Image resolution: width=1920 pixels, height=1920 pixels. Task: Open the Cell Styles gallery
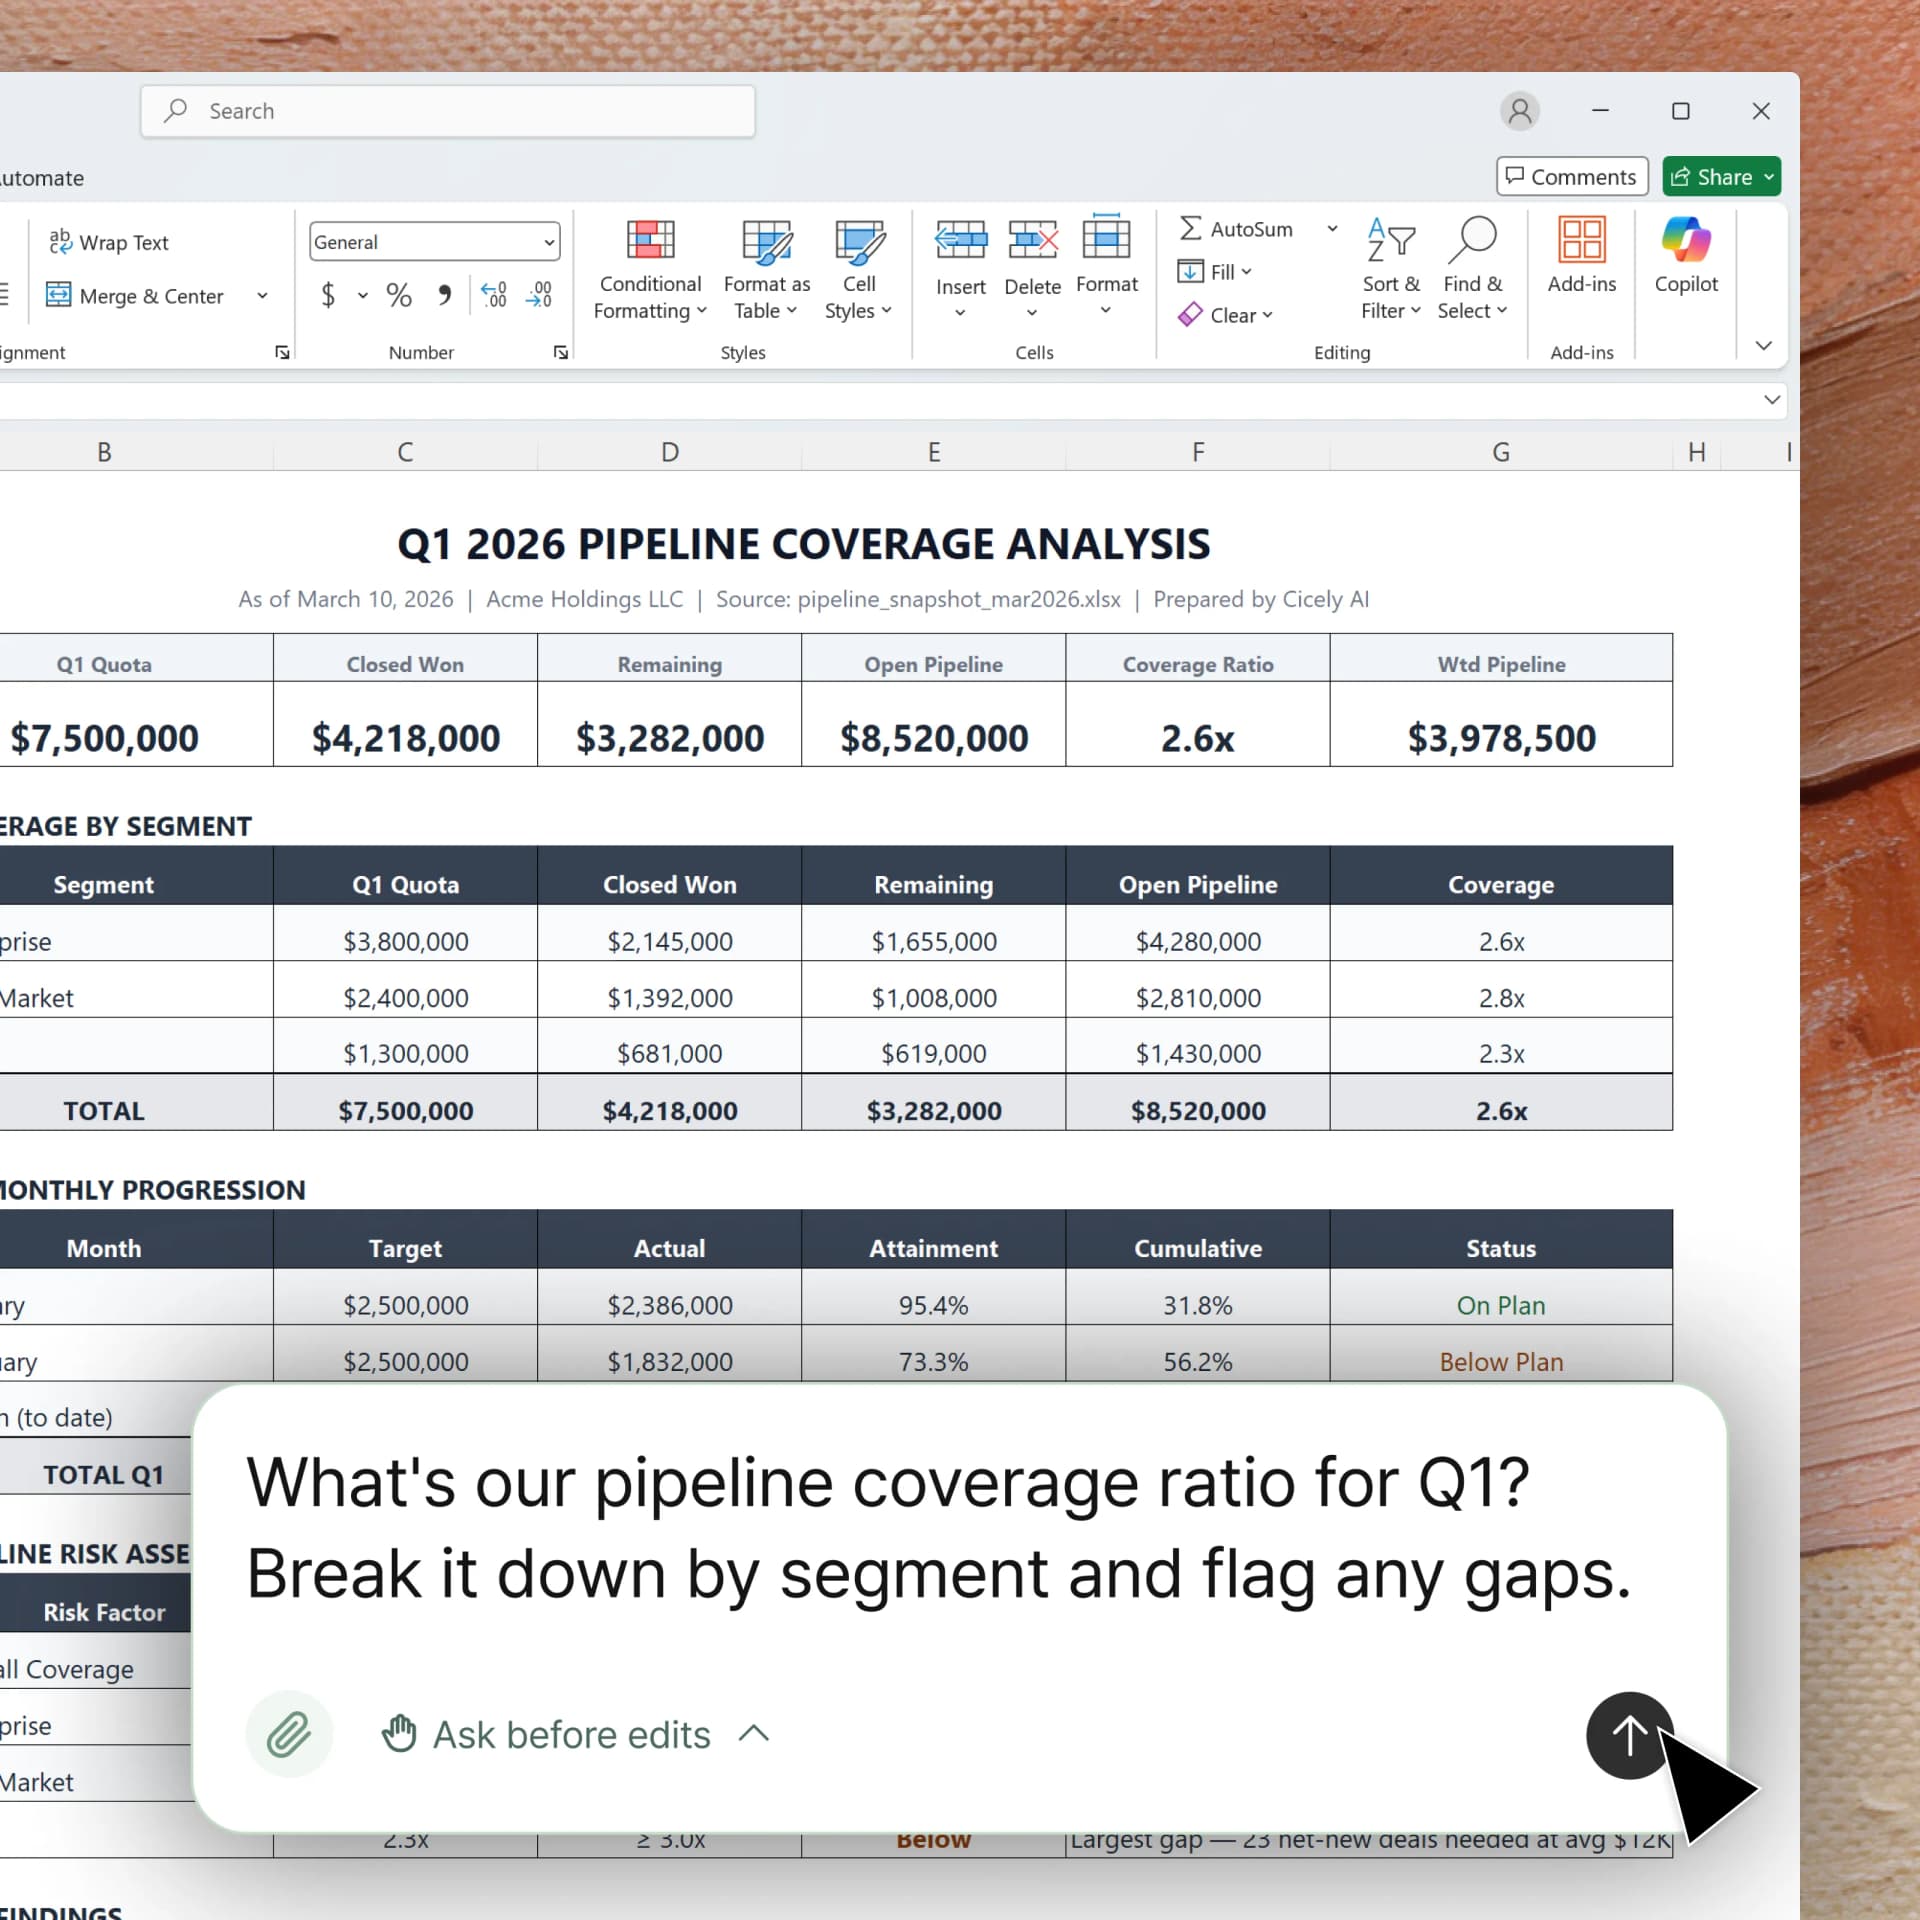coord(858,270)
